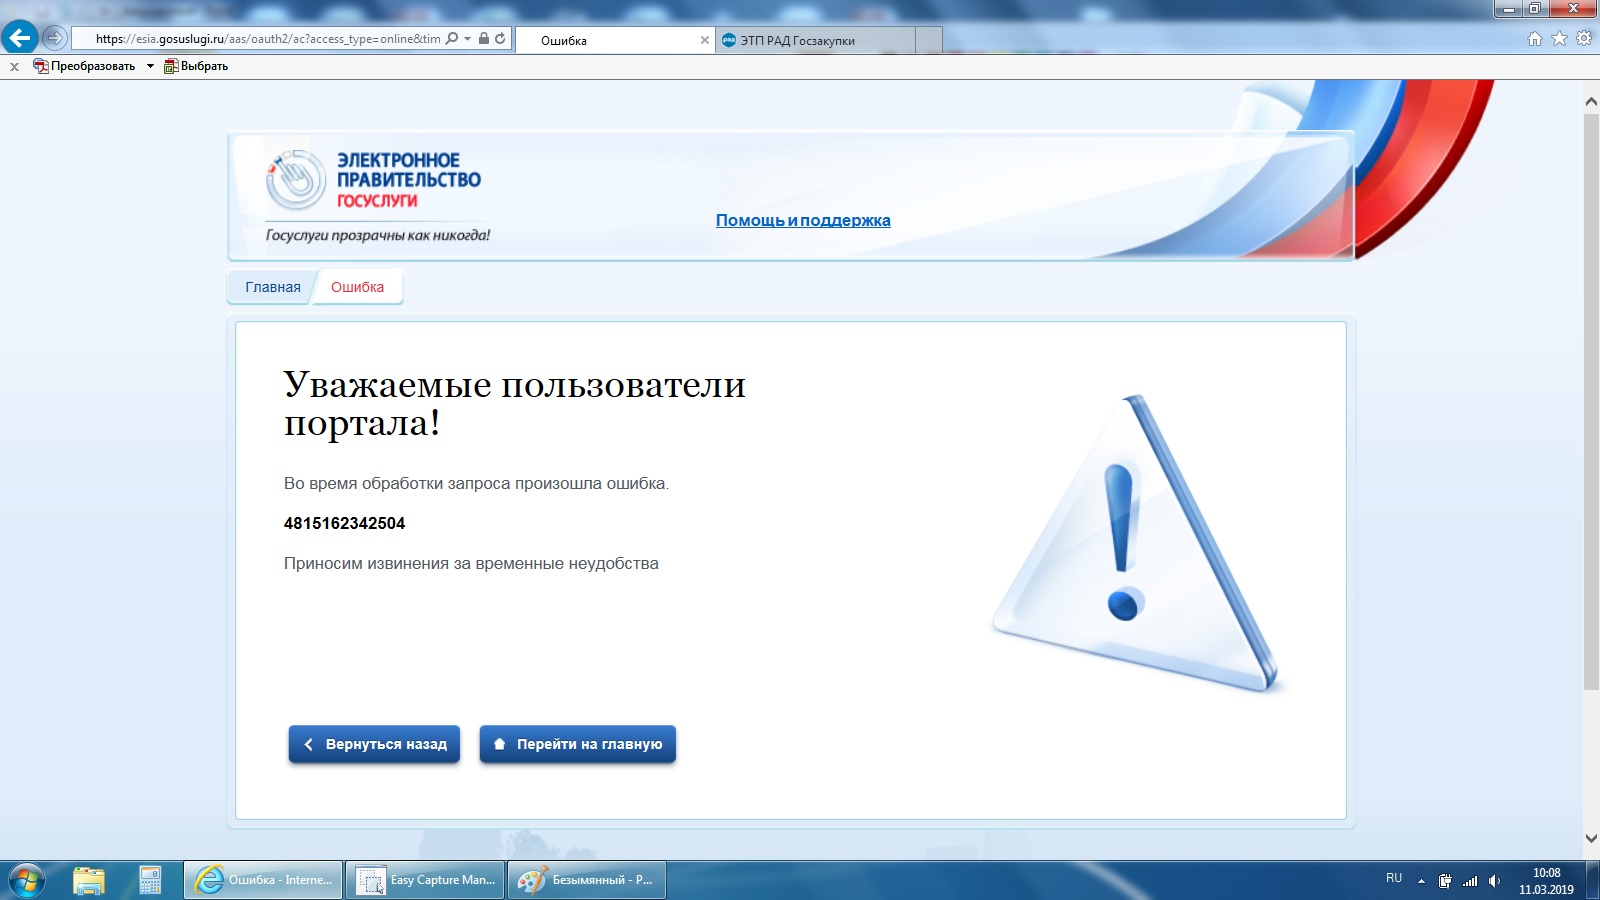Expand the Преобразовать dropdown arrow
This screenshot has width=1600, height=900.
pyautogui.click(x=150, y=66)
